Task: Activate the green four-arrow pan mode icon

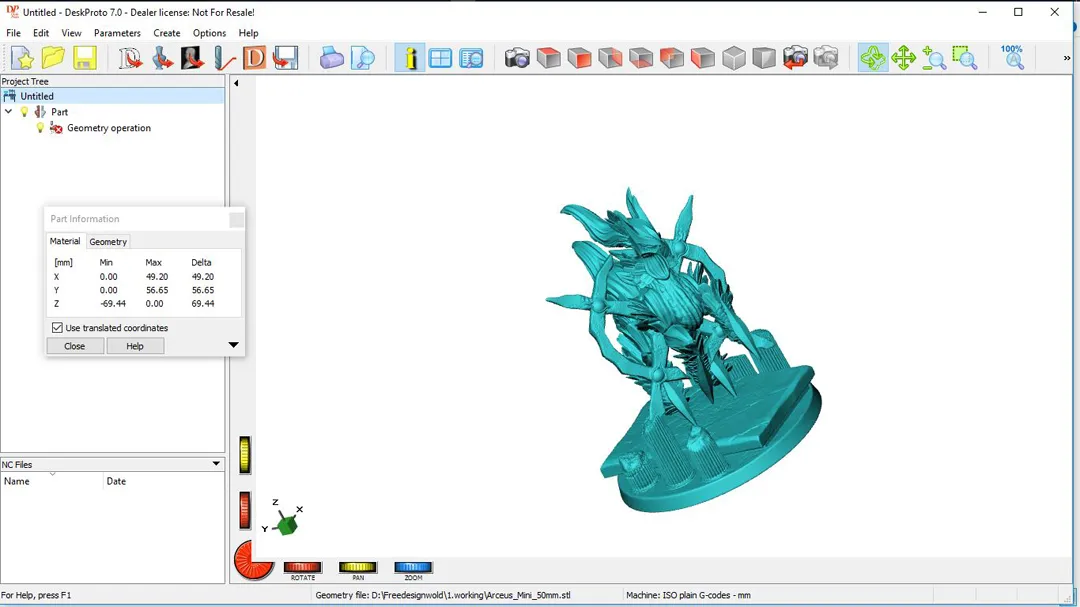Action: click(x=903, y=58)
